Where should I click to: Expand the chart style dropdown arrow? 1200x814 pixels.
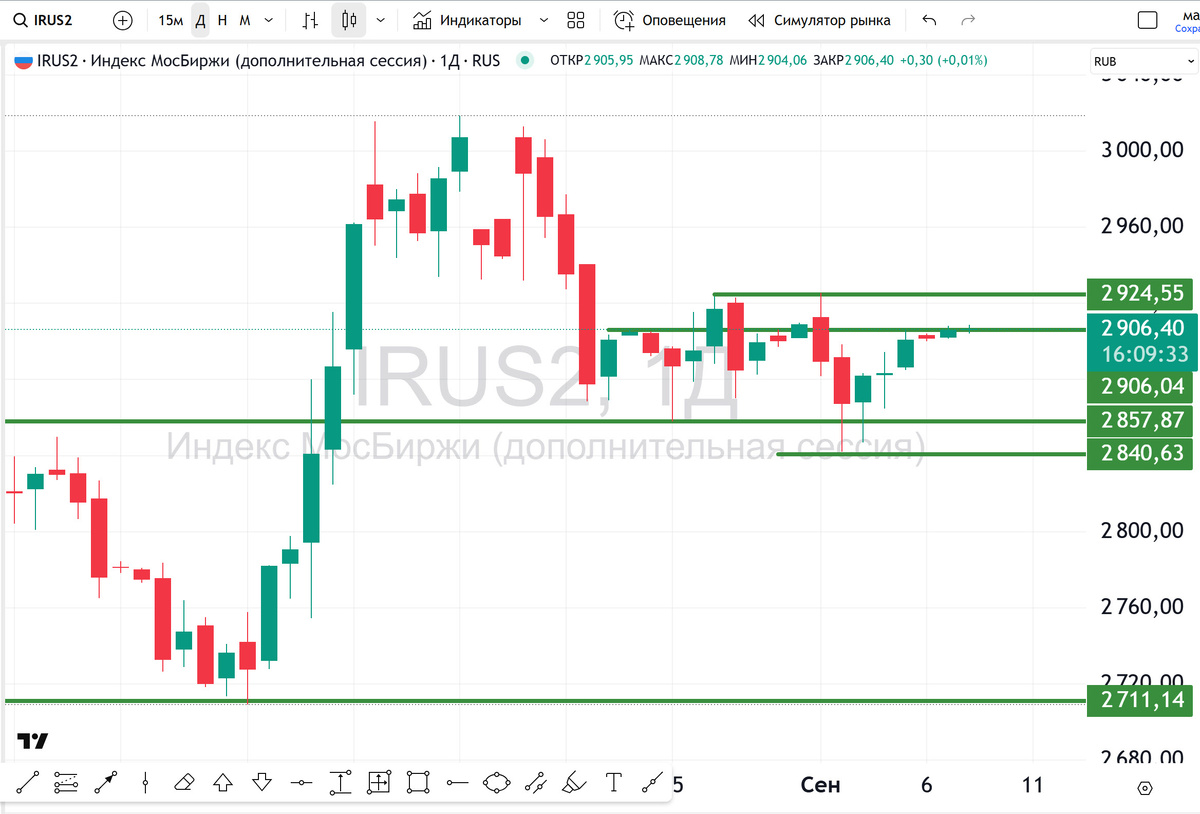point(380,20)
